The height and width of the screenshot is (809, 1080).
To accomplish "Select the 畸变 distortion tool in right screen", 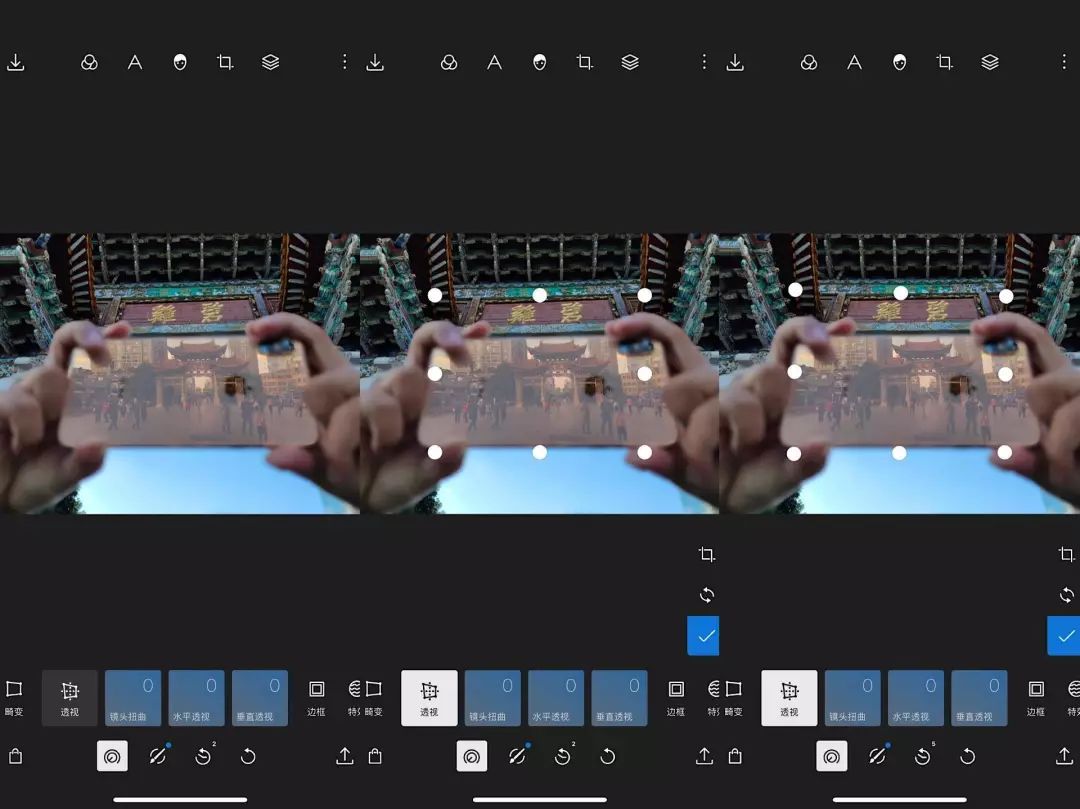I will pos(734,698).
